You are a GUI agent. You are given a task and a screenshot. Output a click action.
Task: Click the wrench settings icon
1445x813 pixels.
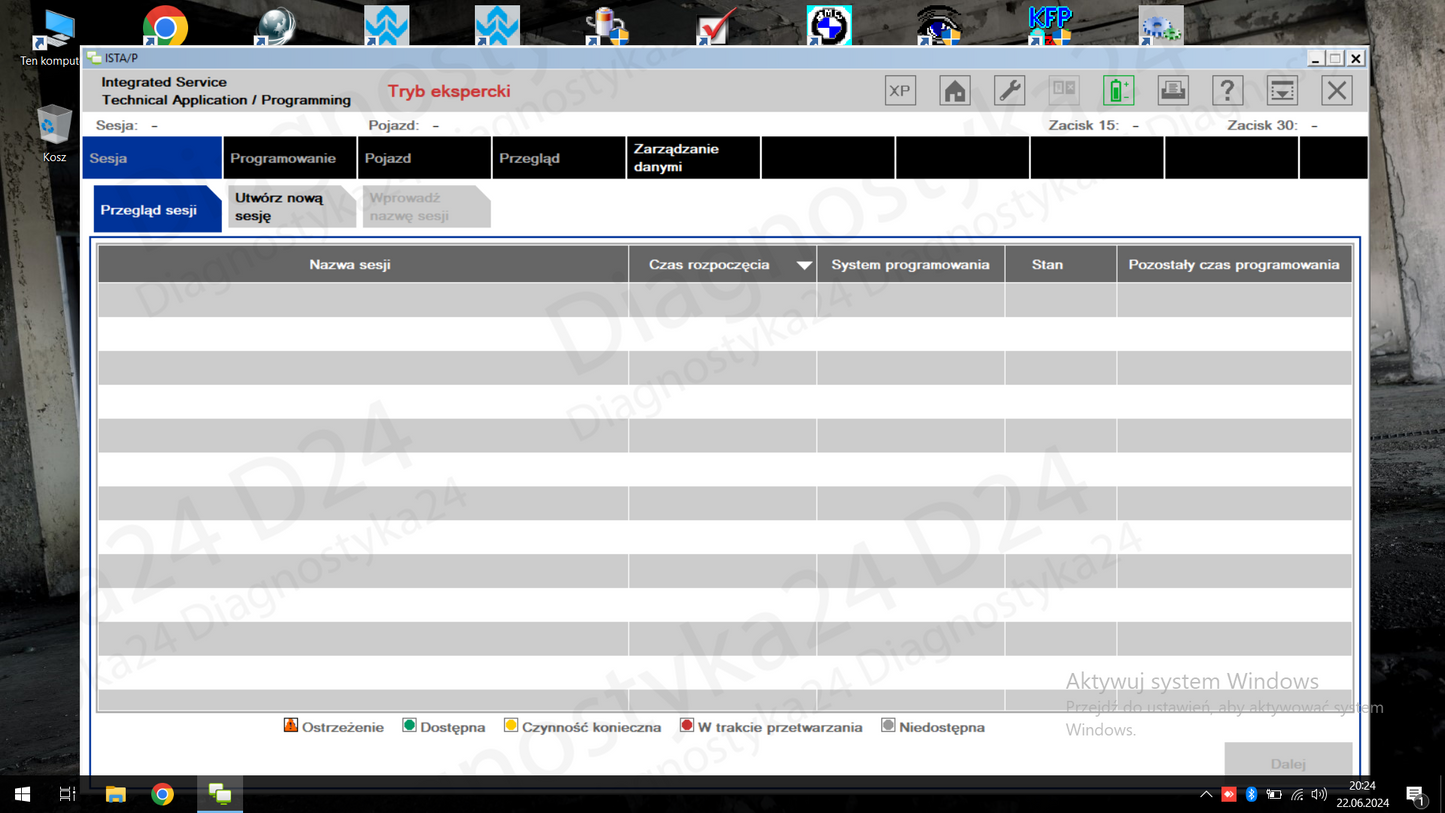point(1009,91)
